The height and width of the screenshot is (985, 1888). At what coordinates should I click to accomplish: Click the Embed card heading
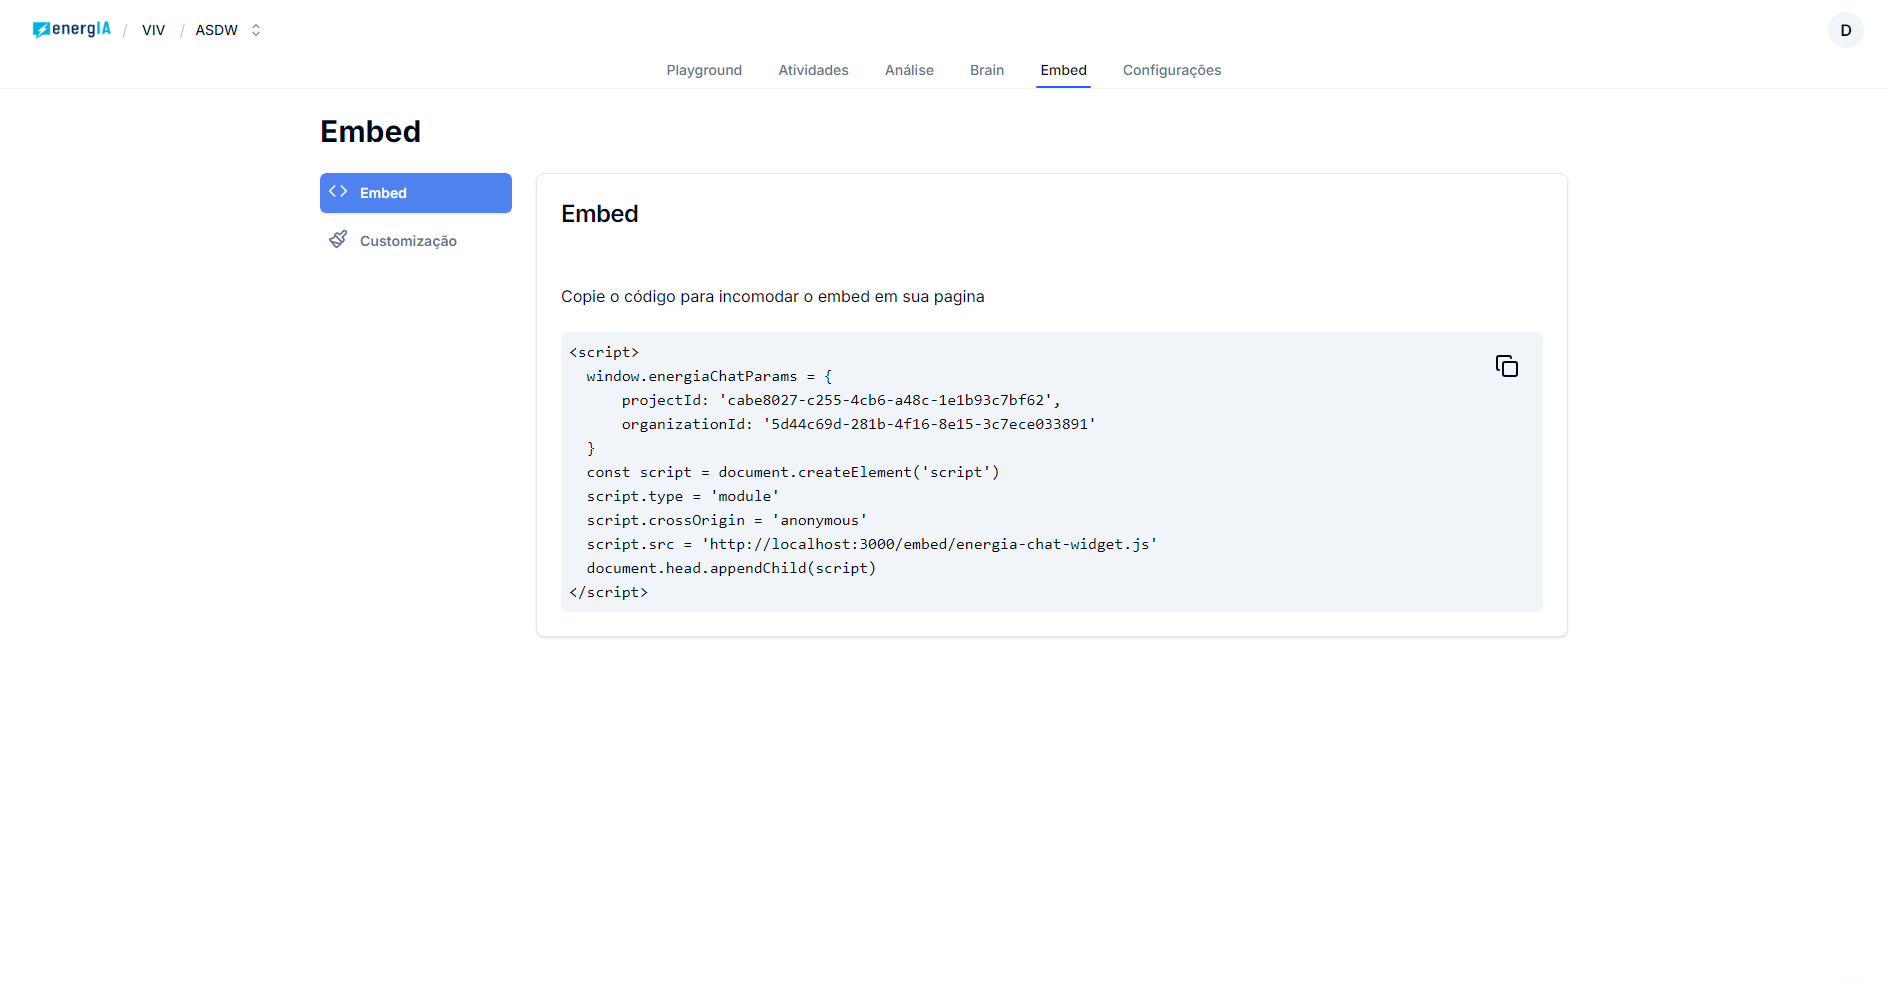(x=600, y=214)
